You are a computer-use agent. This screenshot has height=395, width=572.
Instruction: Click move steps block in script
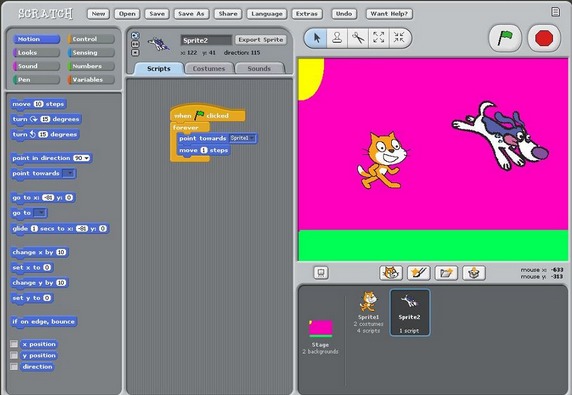[x=204, y=150]
